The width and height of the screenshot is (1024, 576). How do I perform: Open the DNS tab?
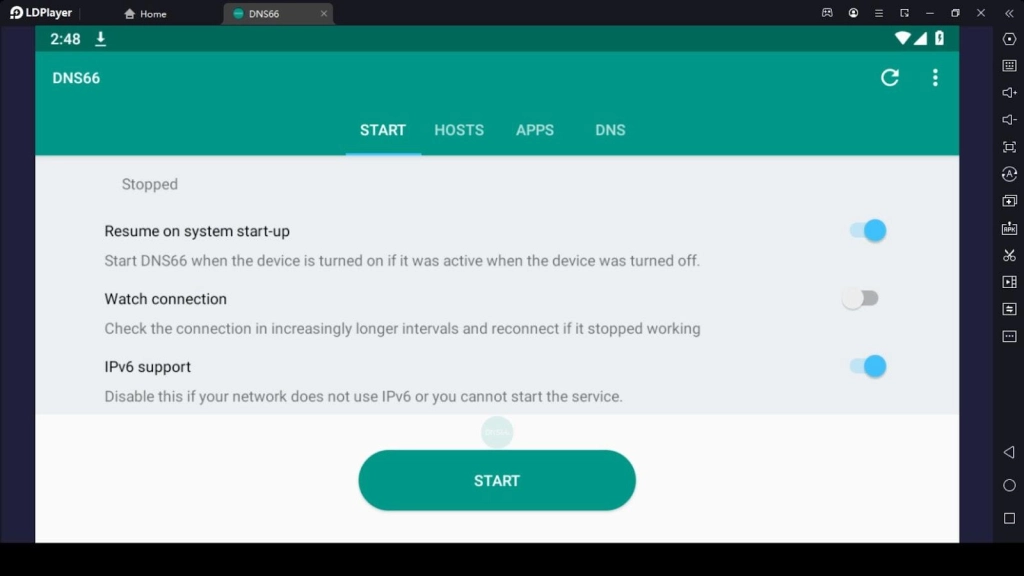click(x=610, y=130)
